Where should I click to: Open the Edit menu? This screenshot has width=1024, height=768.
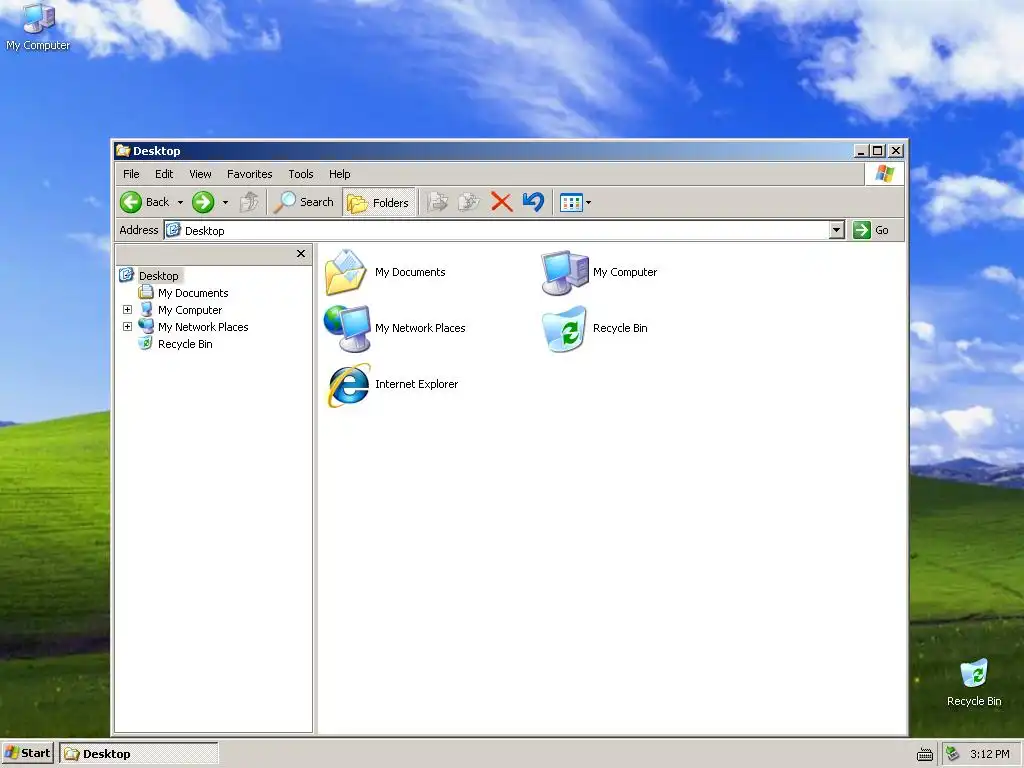coord(164,174)
